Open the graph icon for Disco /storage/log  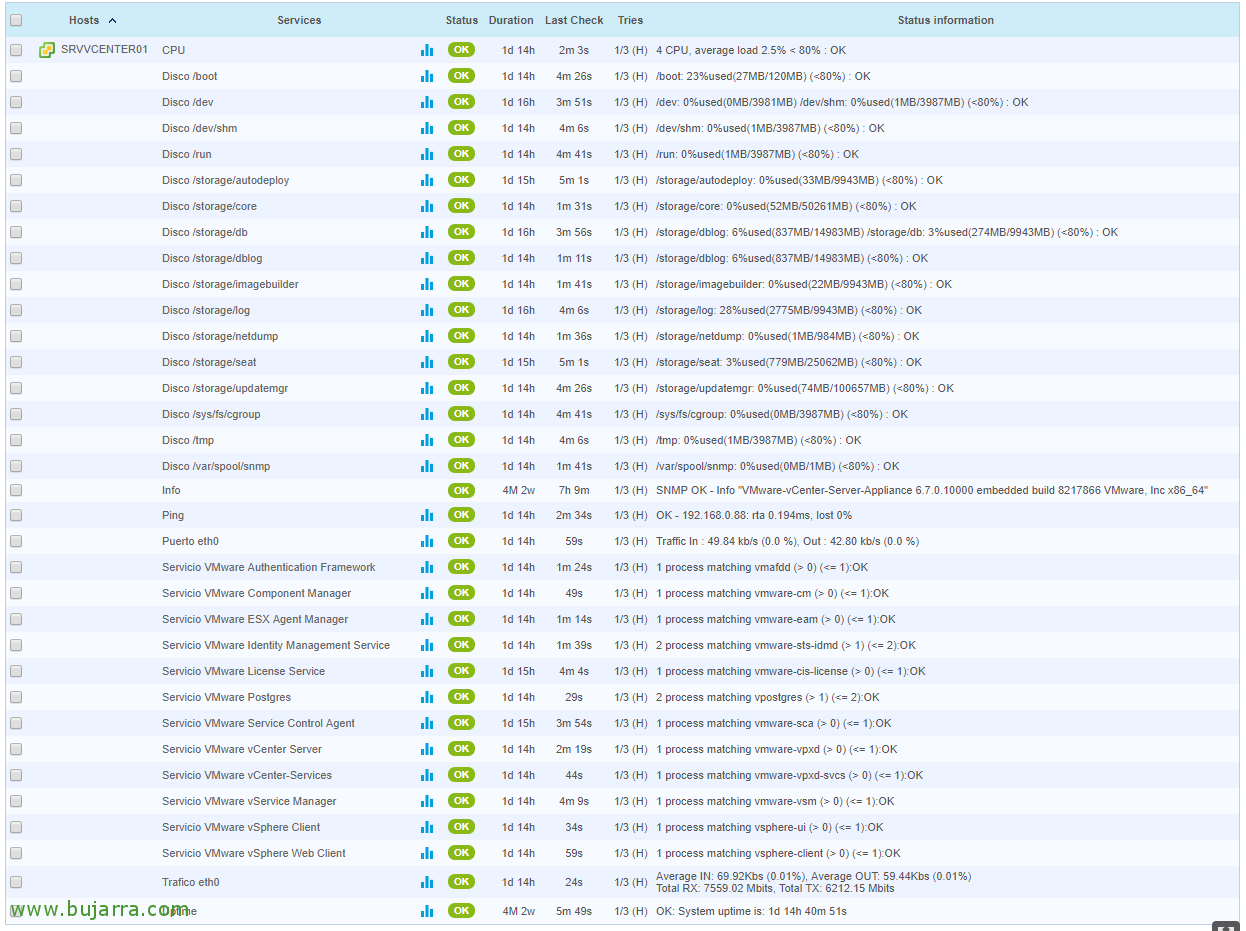427,309
